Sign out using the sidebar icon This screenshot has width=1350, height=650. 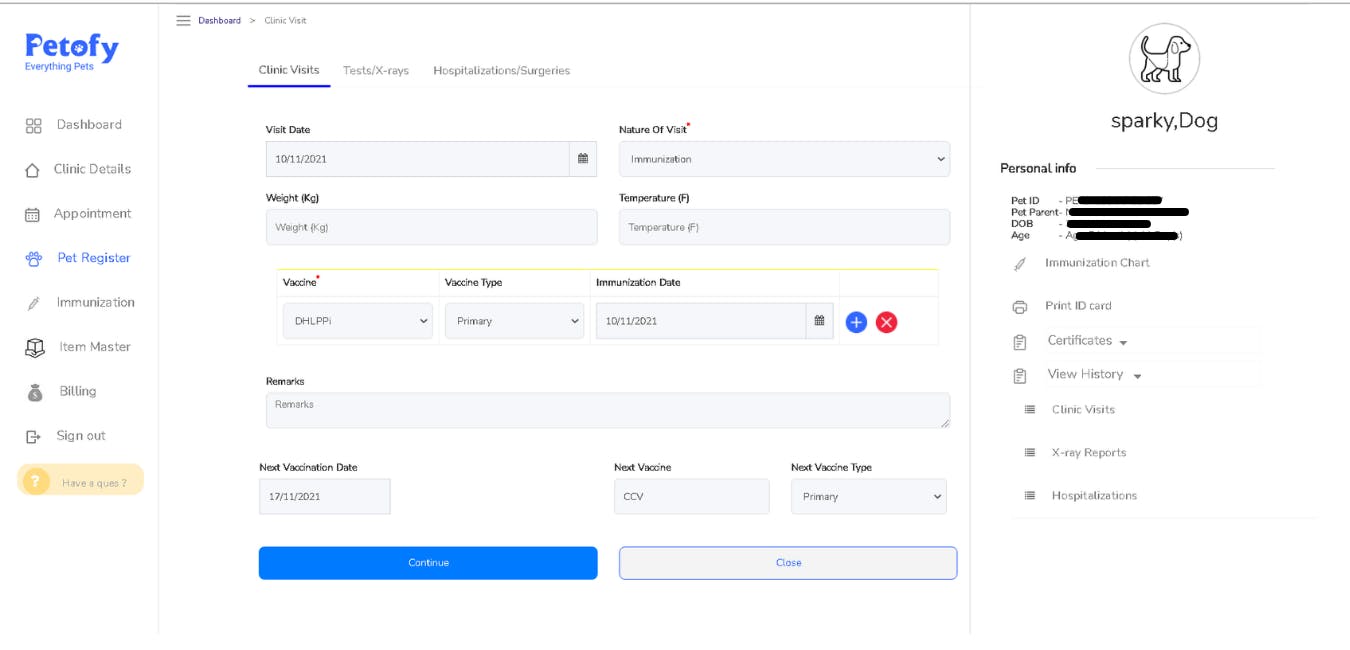tap(34, 435)
